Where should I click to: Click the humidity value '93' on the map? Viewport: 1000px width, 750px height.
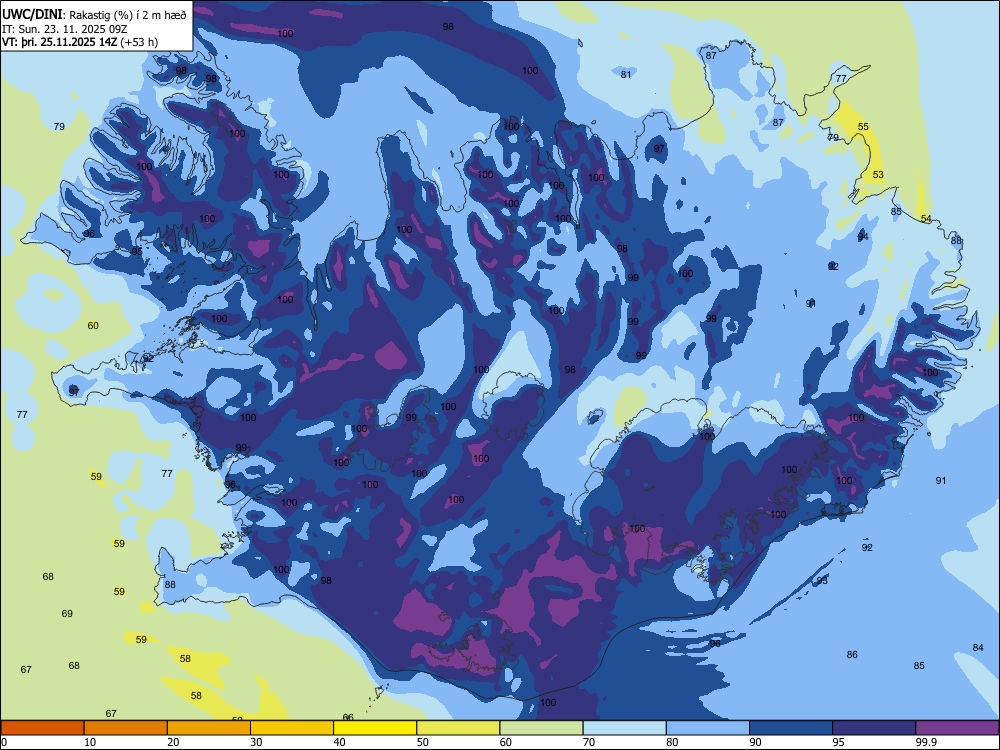point(822,580)
